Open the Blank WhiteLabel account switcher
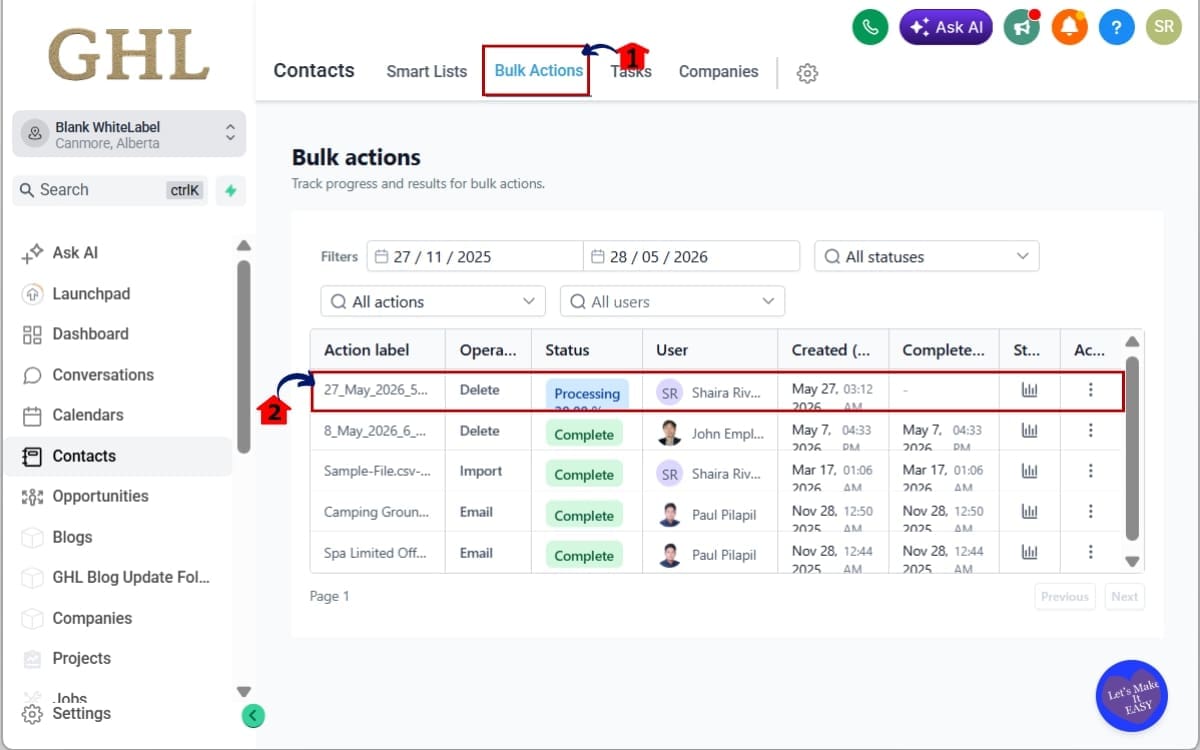The width and height of the screenshot is (1200, 750). [x=129, y=134]
